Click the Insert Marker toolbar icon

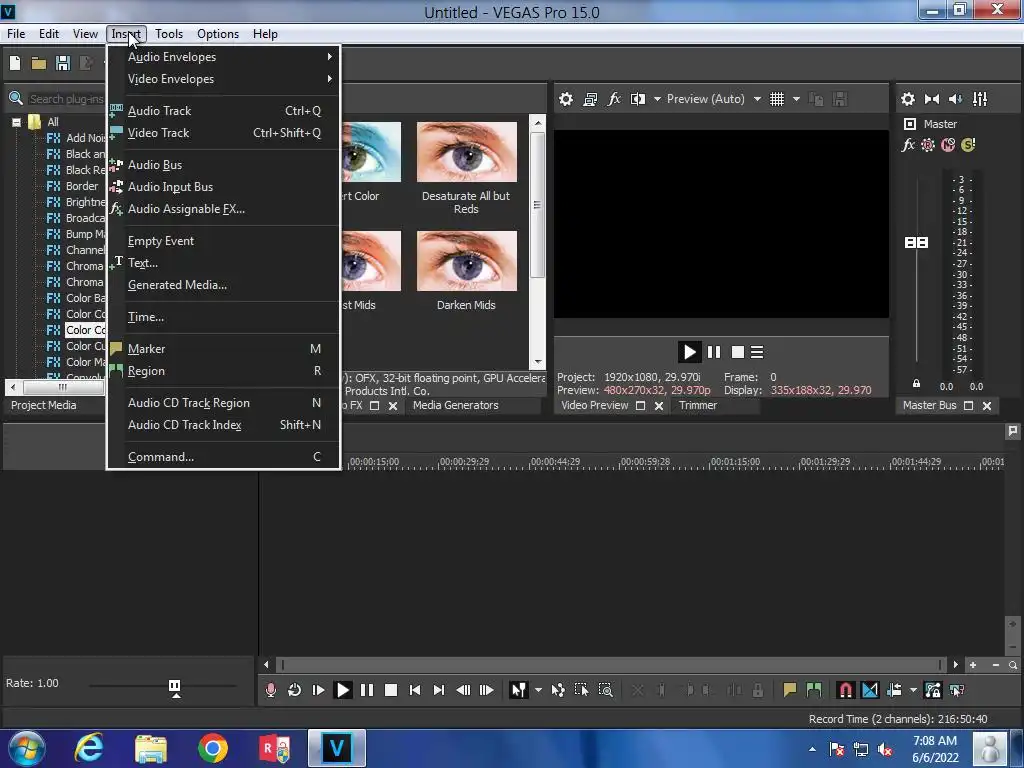[790, 690]
